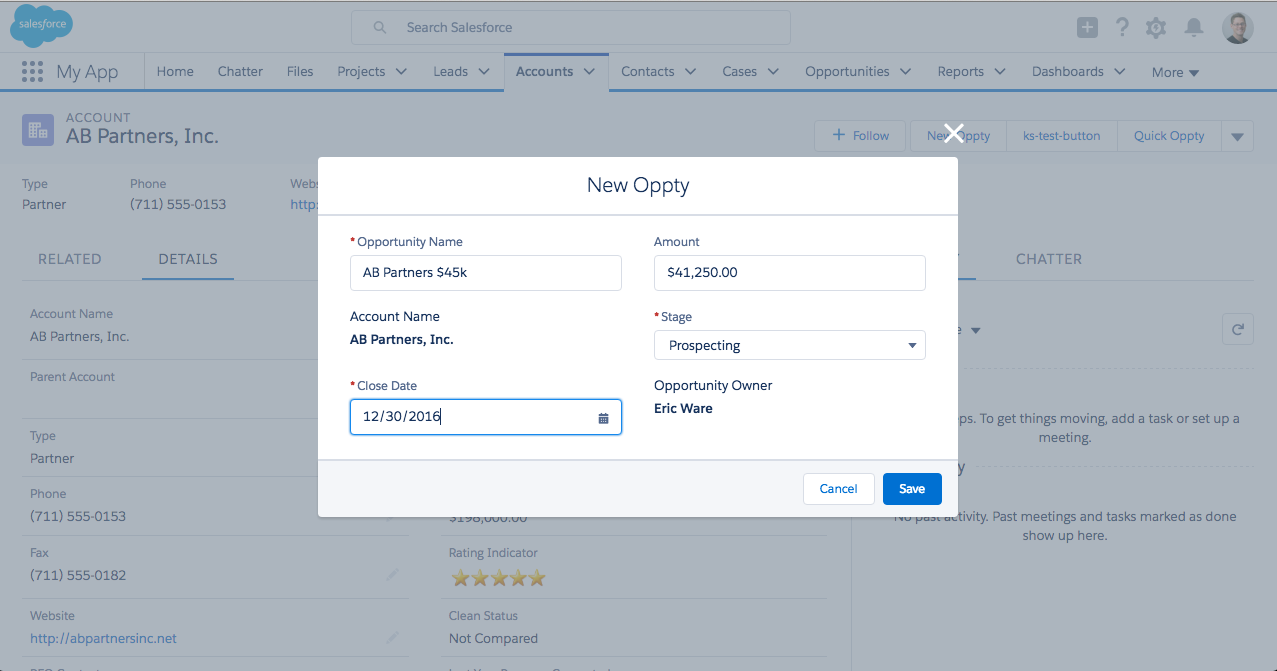
Task: Open the Chatter nav tab
Action: click(x=240, y=72)
